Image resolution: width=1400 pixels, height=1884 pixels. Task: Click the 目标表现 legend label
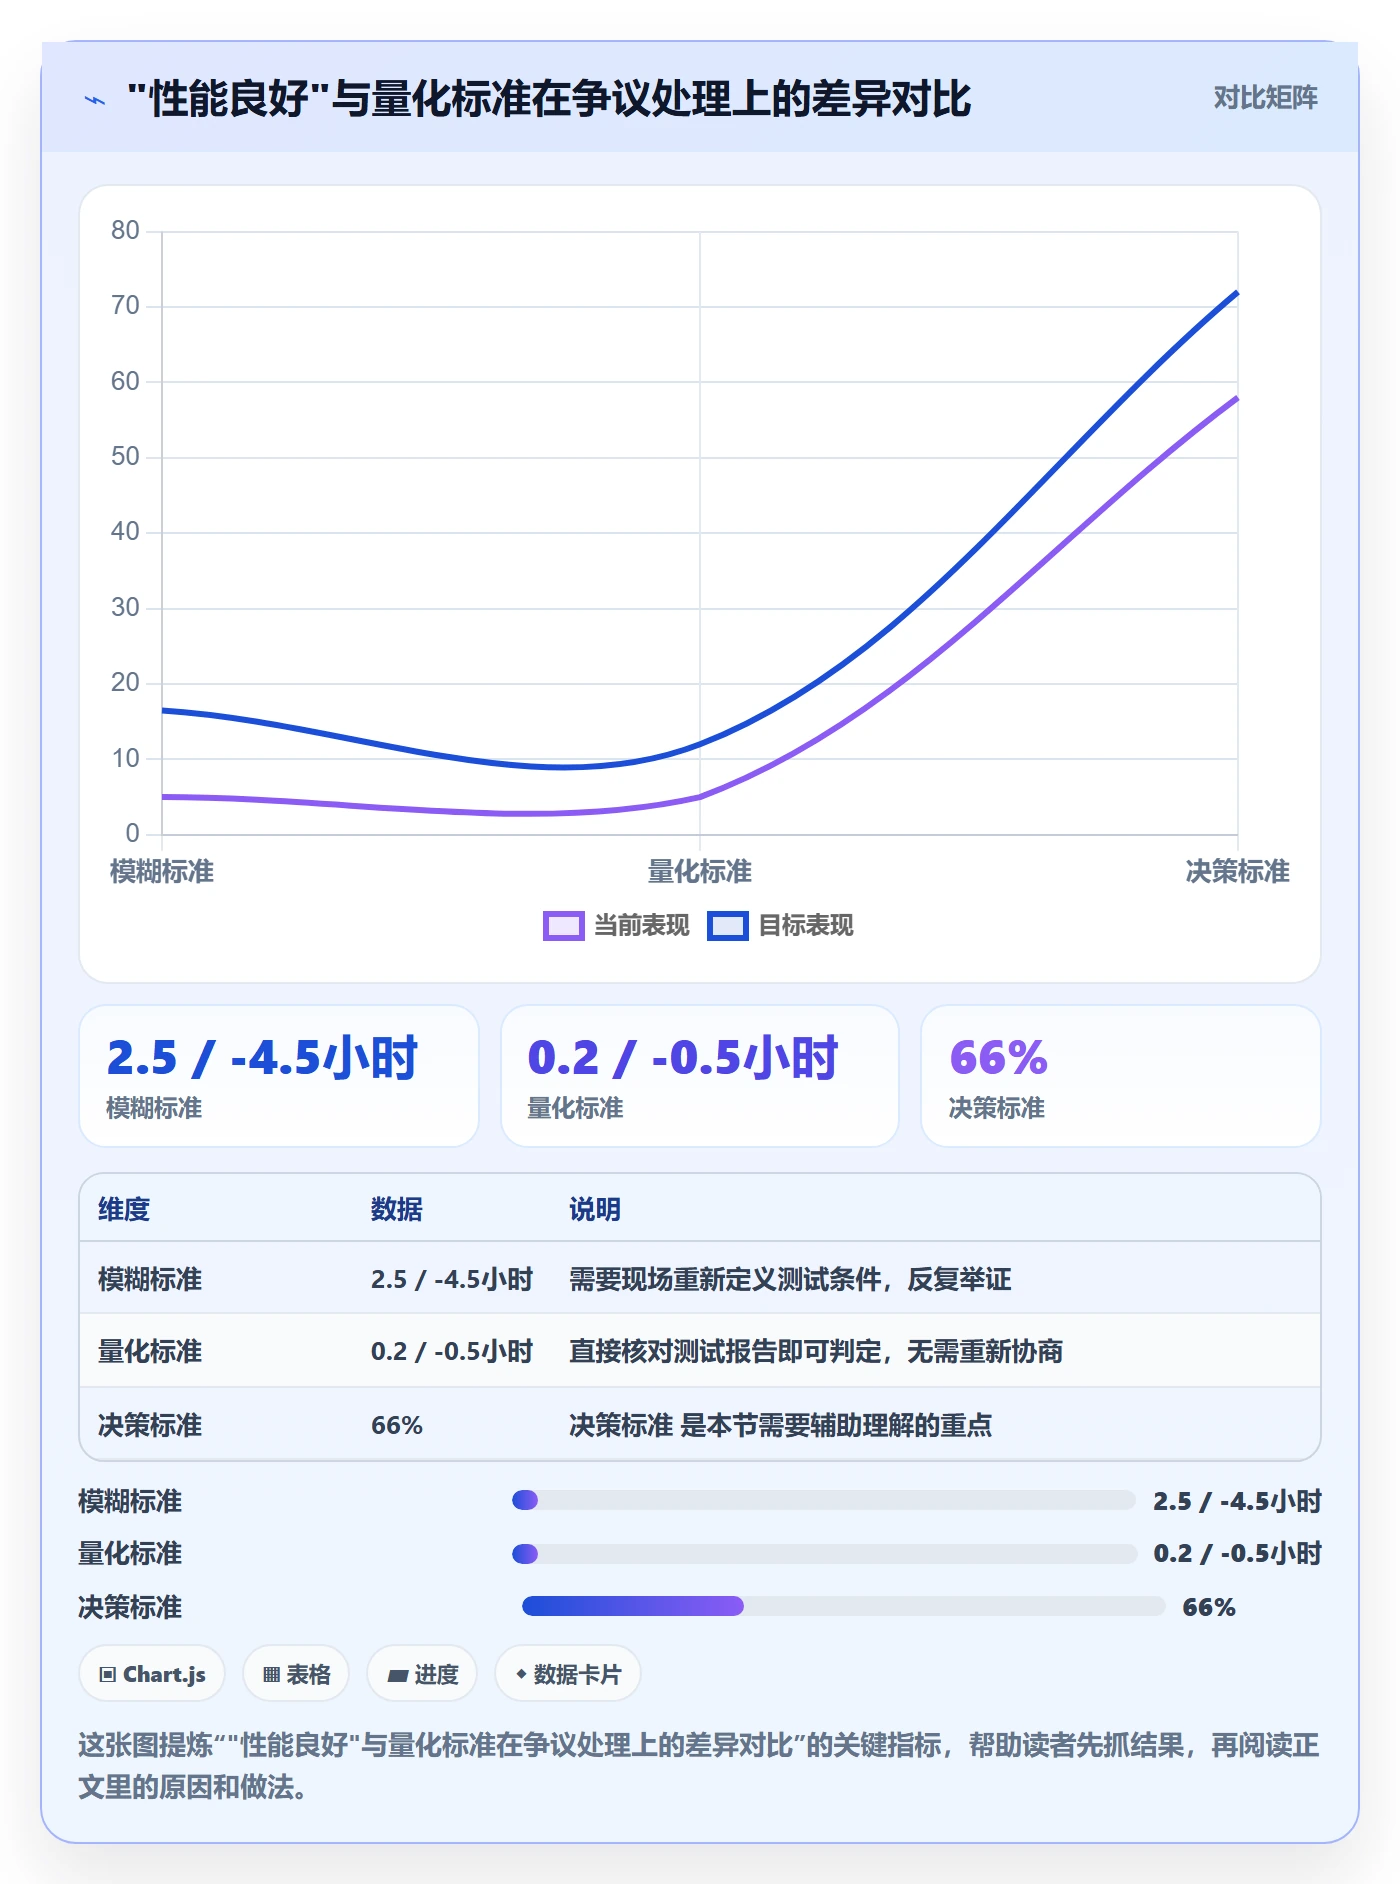(x=806, y=926)
